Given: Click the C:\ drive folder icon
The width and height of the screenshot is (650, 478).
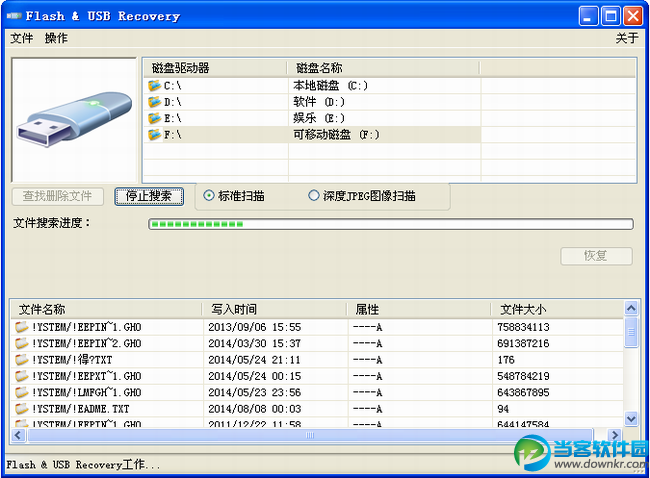Looking at the screenshot, I should (154, 86).
